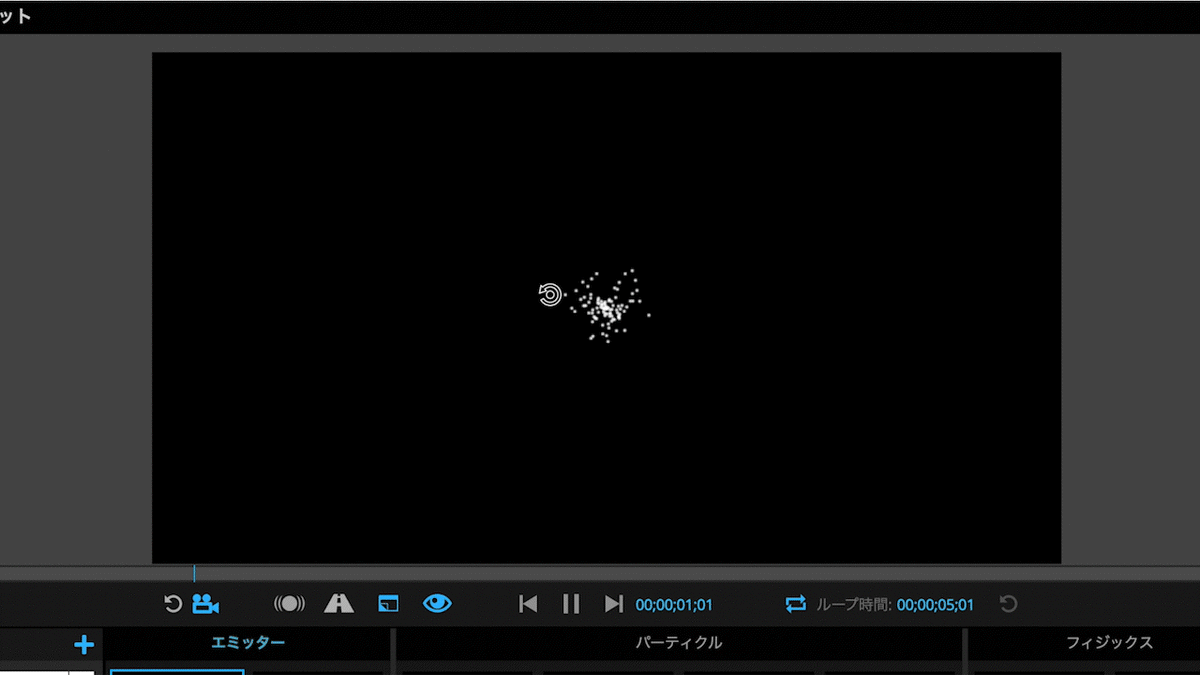
Task: Click the + button to add an emitter
Action: pyautogui.click(x=84, y=645)
